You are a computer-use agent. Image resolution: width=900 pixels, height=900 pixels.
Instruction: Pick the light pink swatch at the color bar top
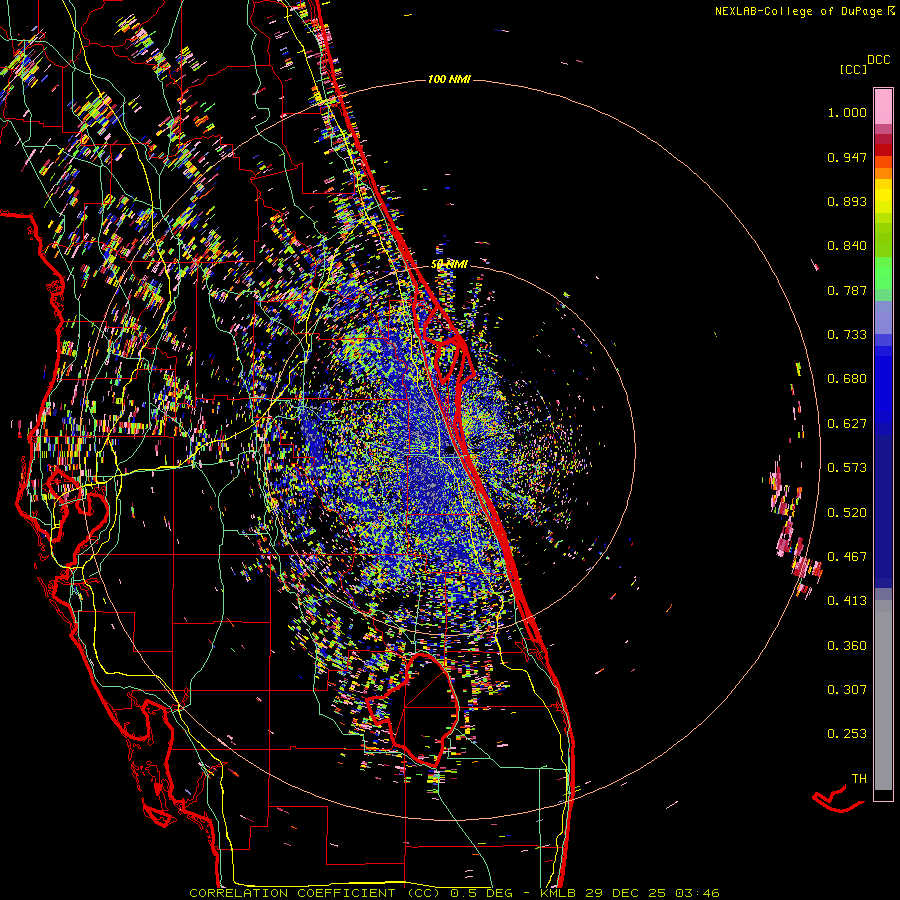883,106
